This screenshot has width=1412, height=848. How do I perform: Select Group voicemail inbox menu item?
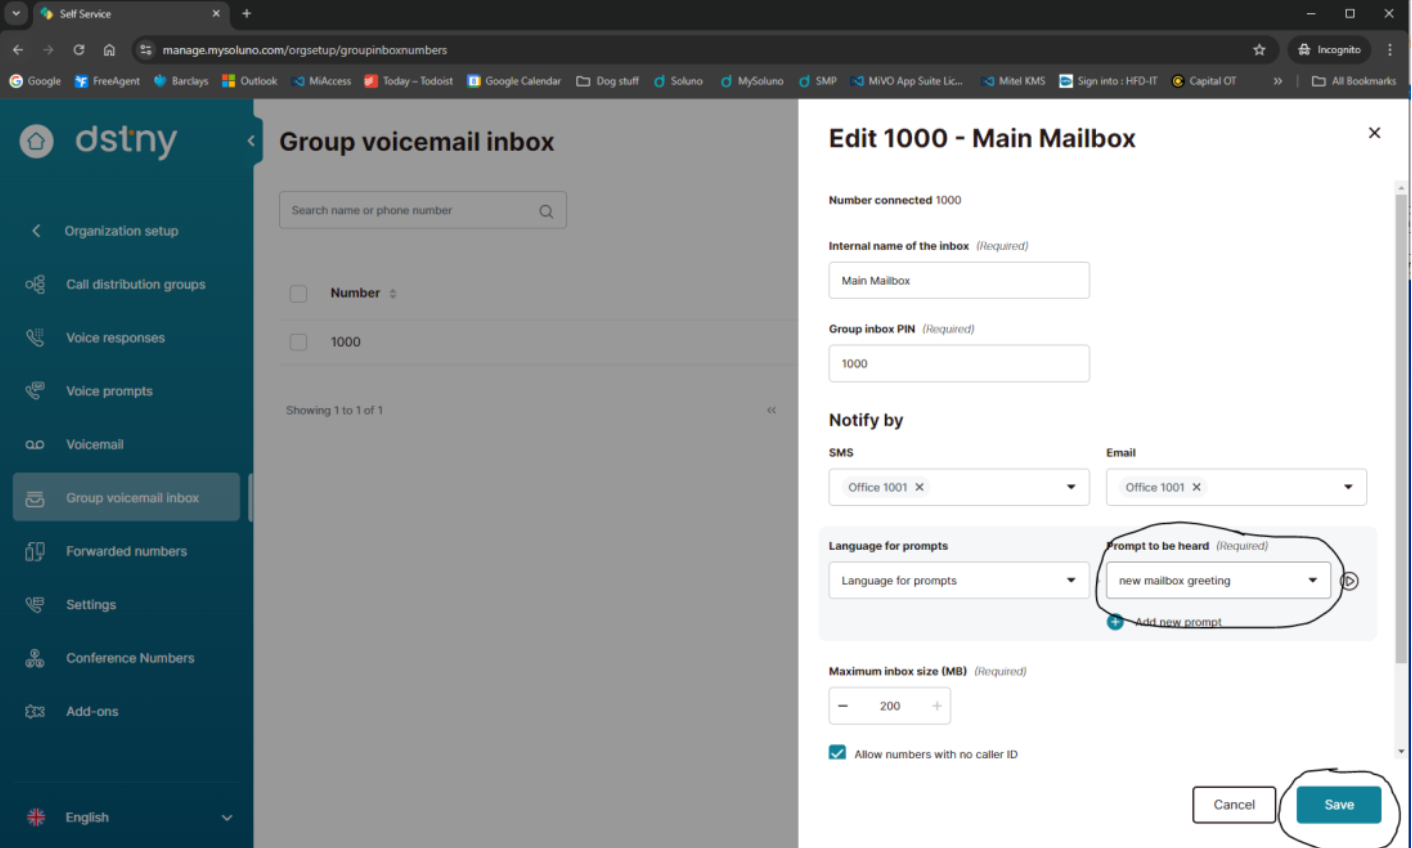(x=126, y=497)
